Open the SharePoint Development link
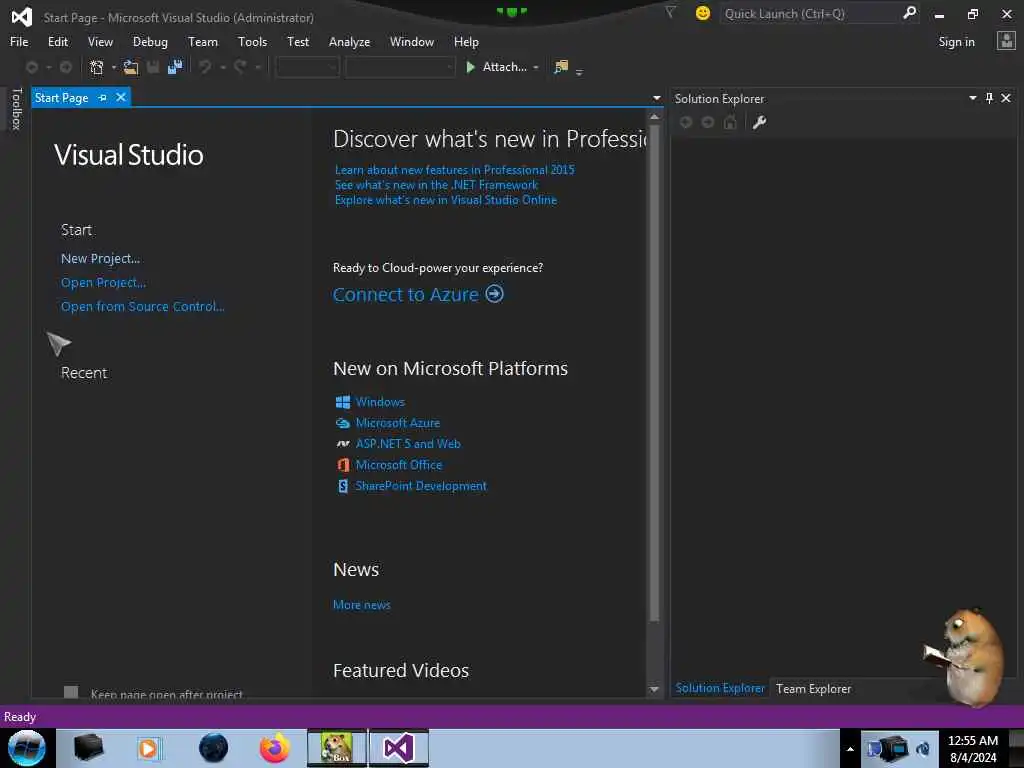Viewport: 1024px width, 768px height. (421, 486)
